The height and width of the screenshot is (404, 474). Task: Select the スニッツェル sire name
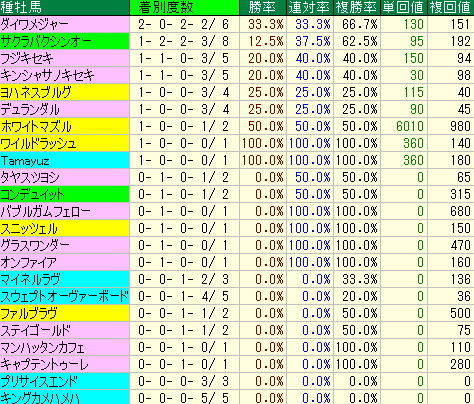pyautogui.click(x=29, y=228)
